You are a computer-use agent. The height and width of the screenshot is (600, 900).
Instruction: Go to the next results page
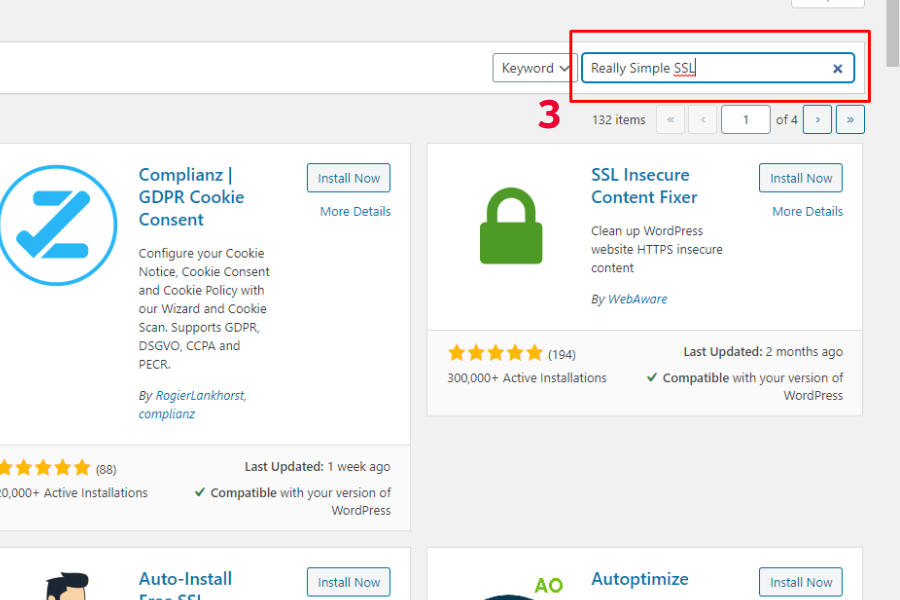tap(817, 120)
